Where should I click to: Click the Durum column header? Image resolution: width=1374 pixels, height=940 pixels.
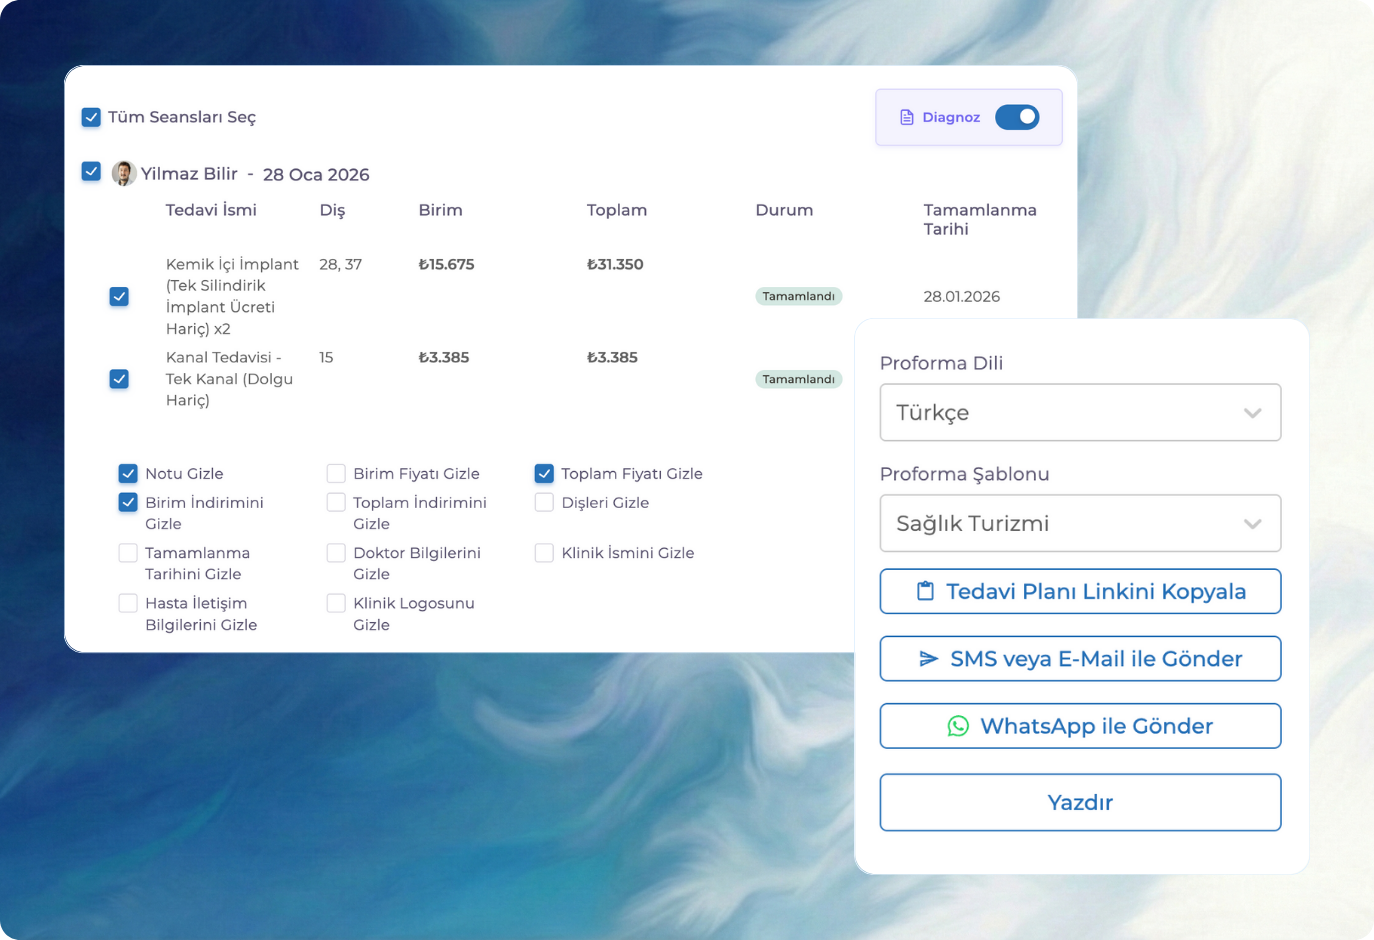point(784,210)
